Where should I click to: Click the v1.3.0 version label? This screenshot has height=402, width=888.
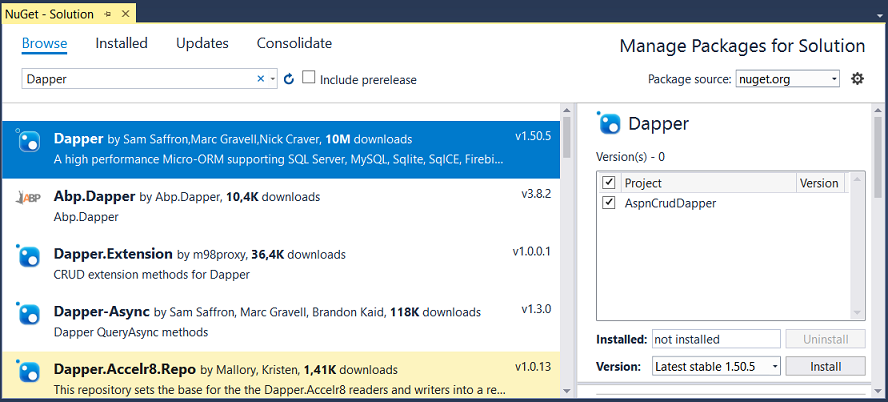point(536,309)
